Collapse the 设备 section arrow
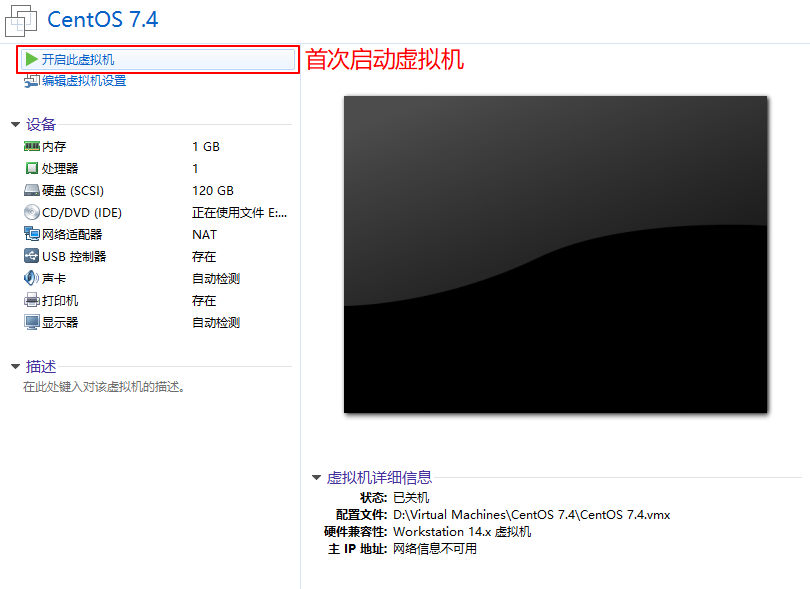810x589 pixels. [15, 125]
